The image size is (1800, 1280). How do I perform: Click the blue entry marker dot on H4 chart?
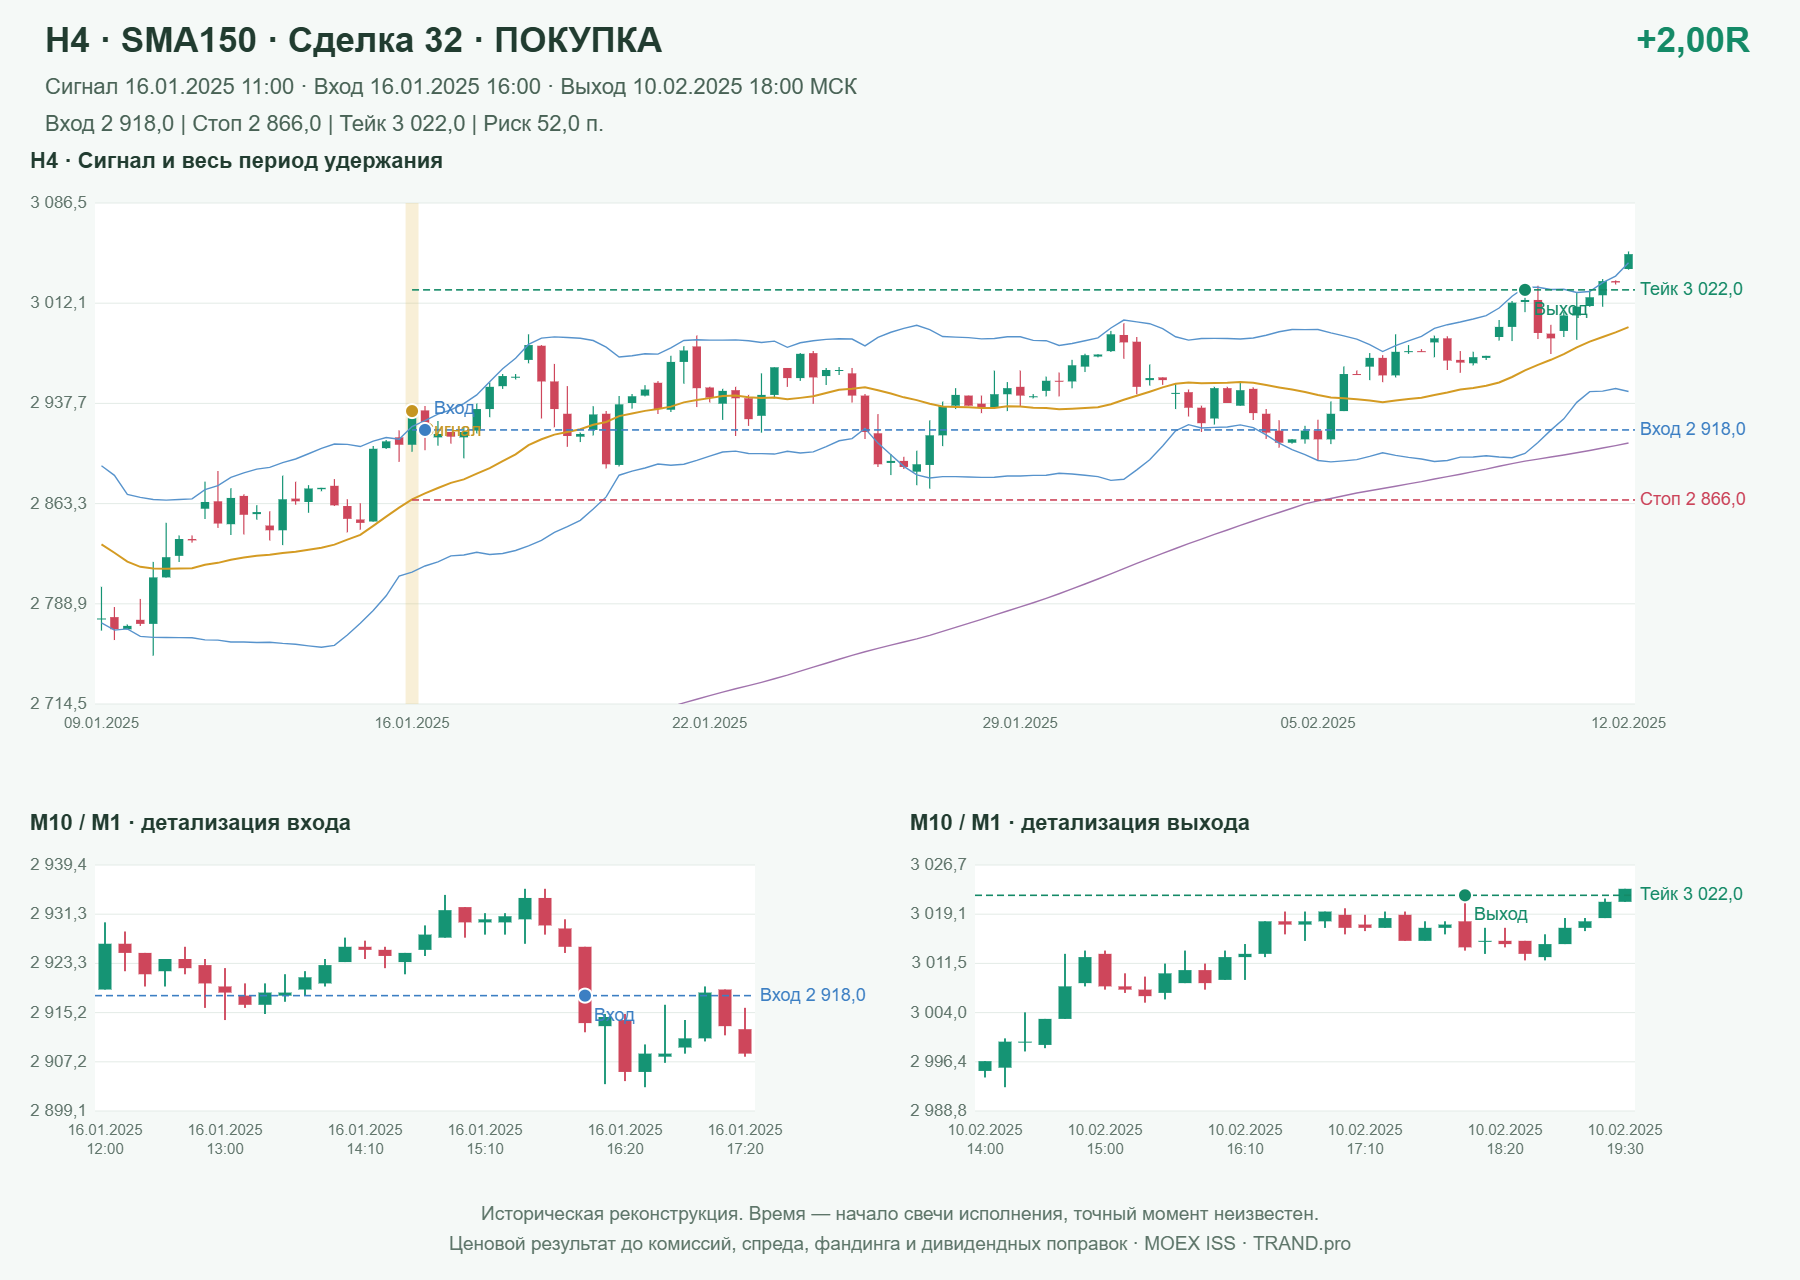tap(425, 430)
